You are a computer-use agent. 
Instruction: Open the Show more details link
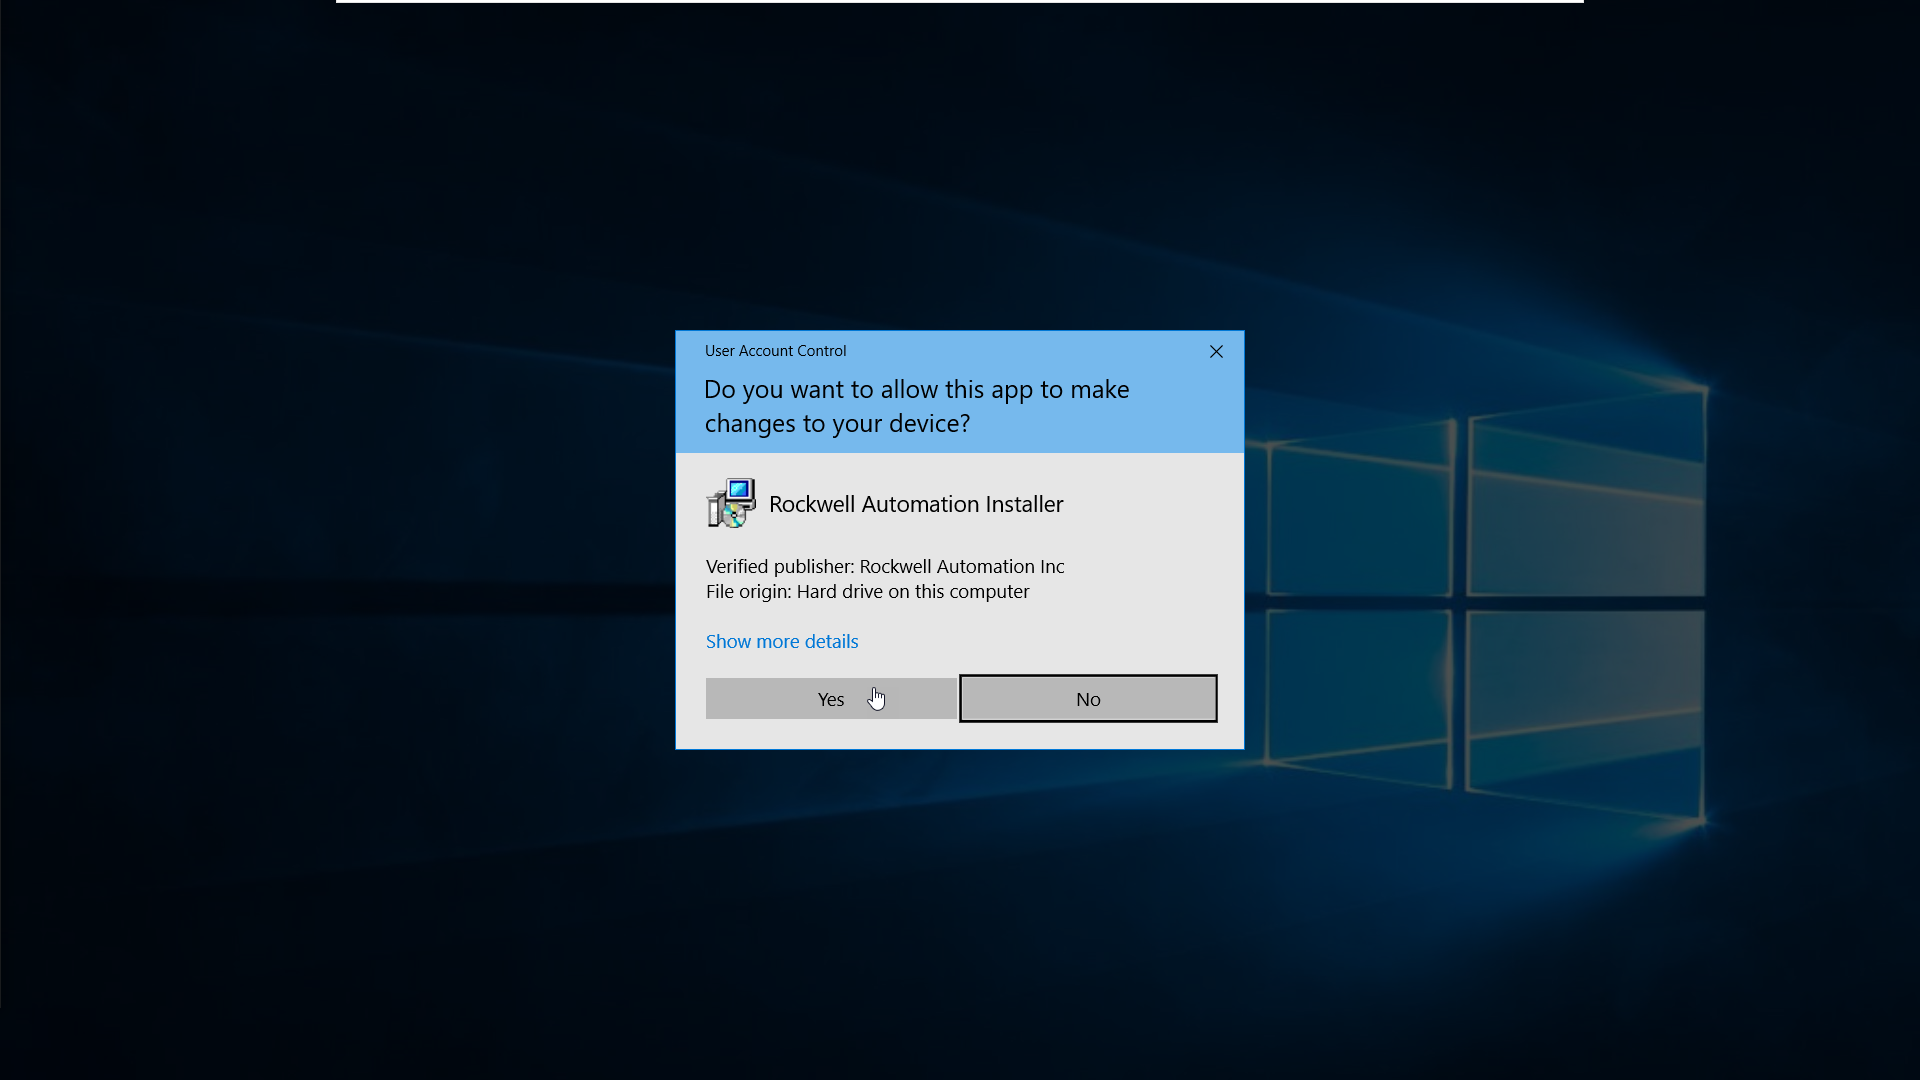click(782, 641)
